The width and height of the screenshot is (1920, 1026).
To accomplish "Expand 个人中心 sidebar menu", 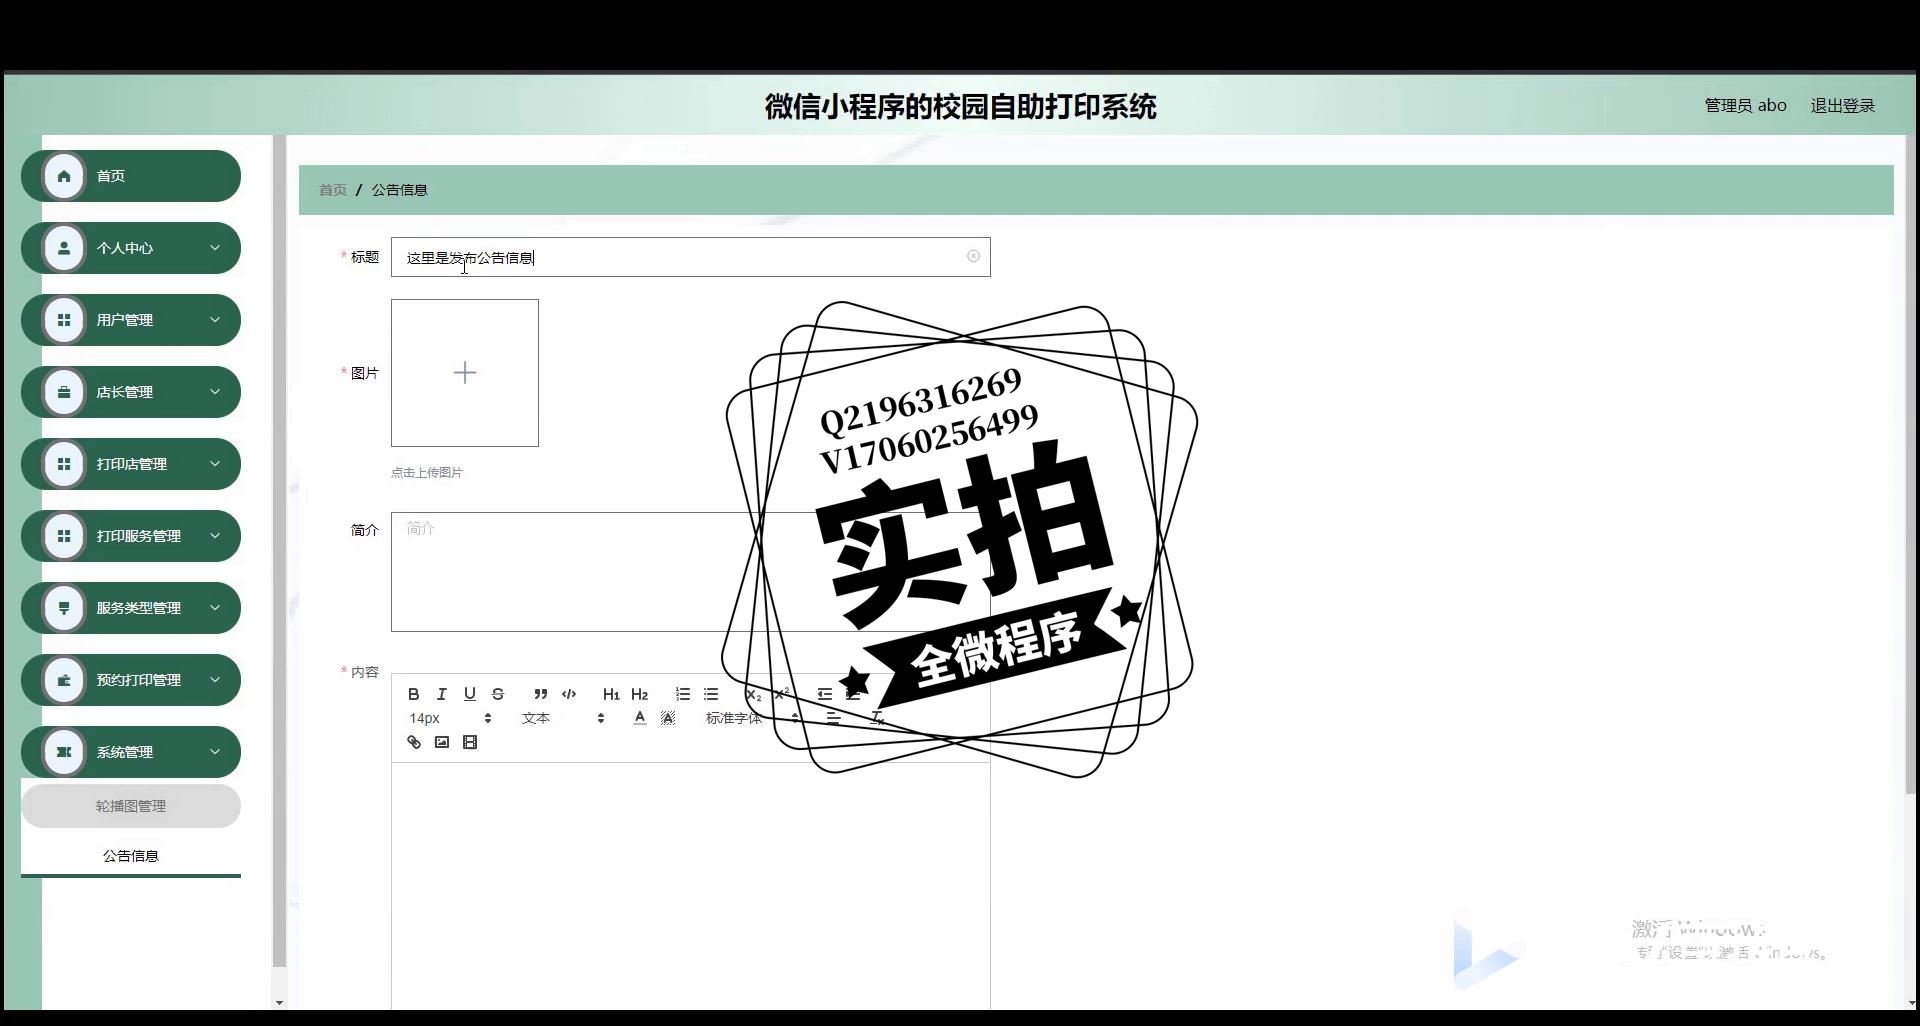I will pos(131,248).
